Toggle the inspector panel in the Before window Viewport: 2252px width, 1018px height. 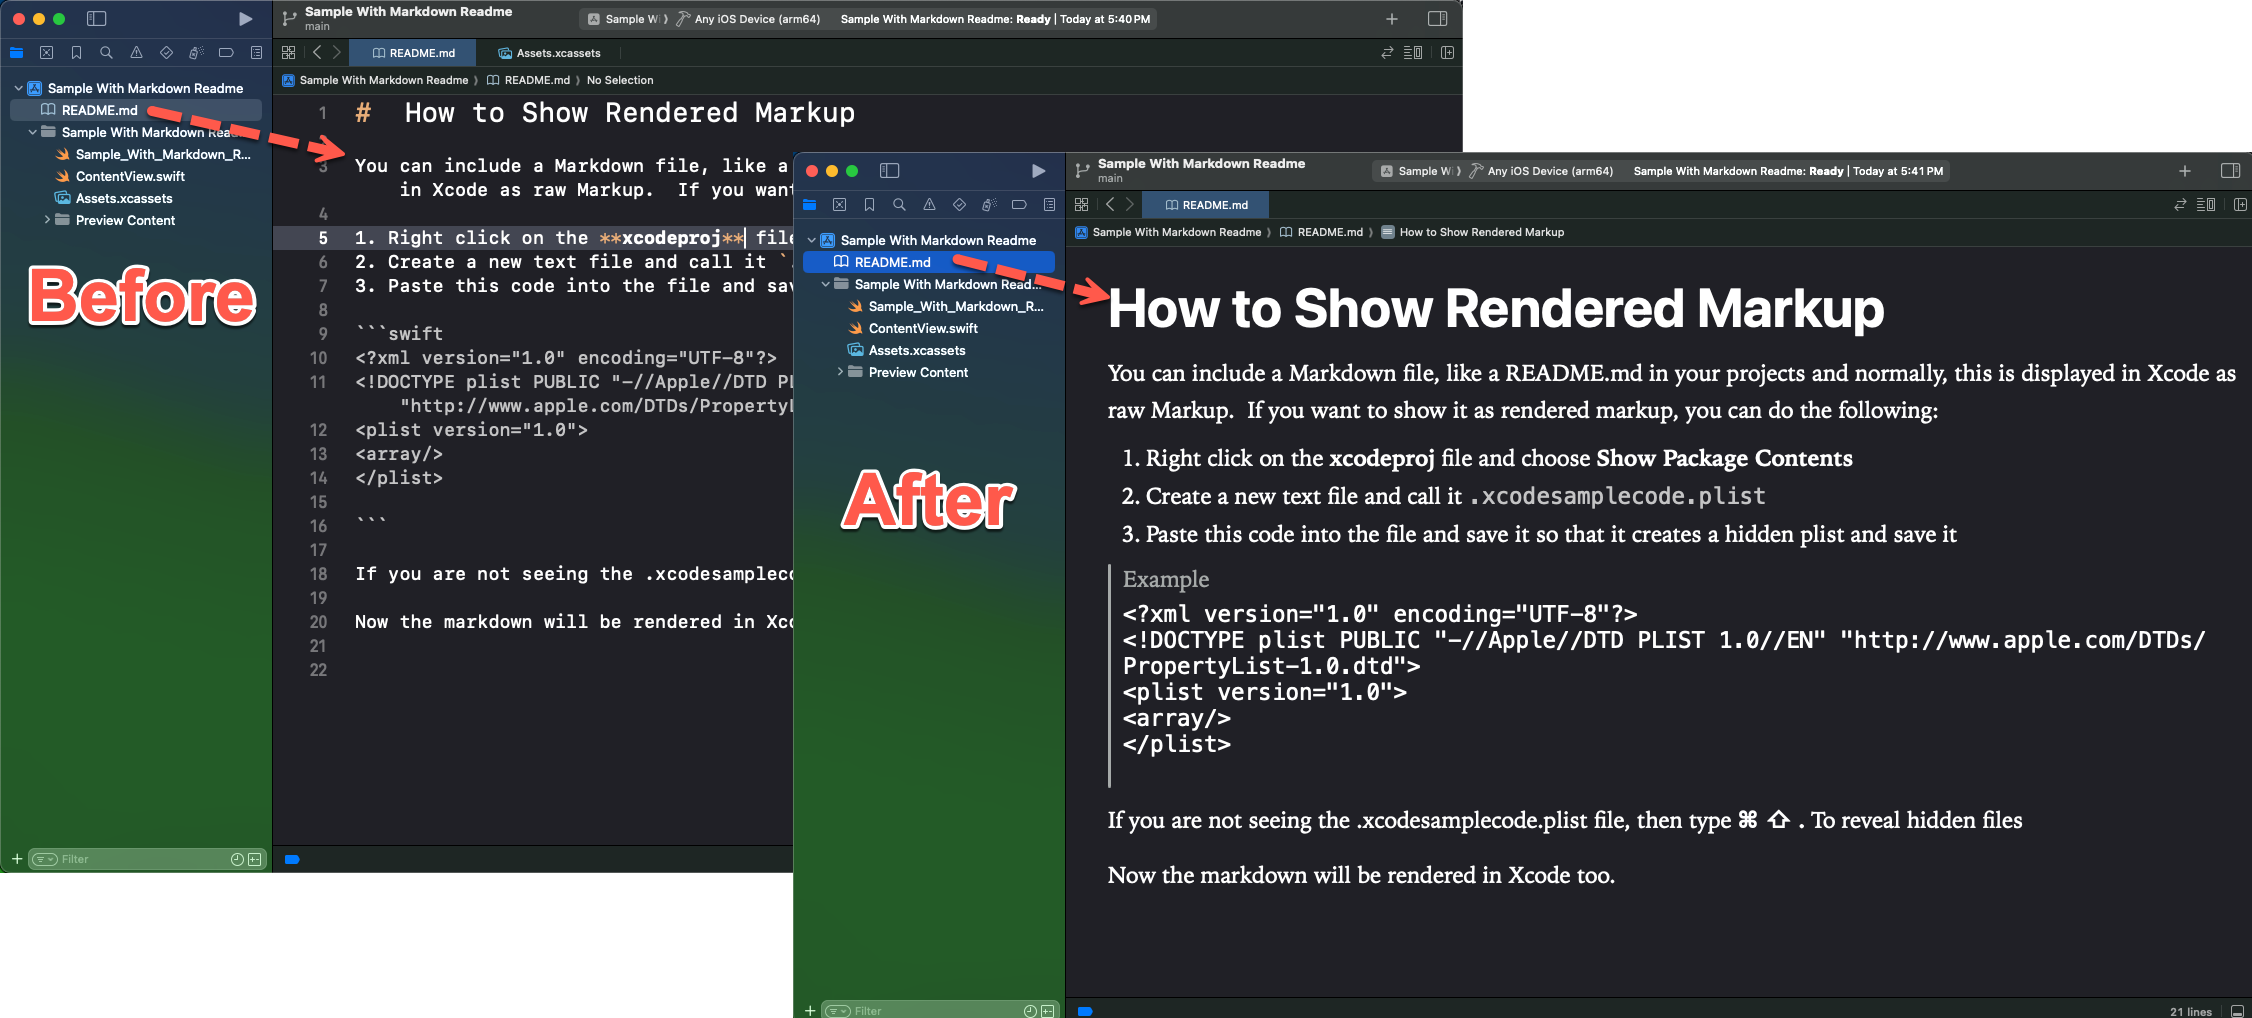tap(1437, 19)
